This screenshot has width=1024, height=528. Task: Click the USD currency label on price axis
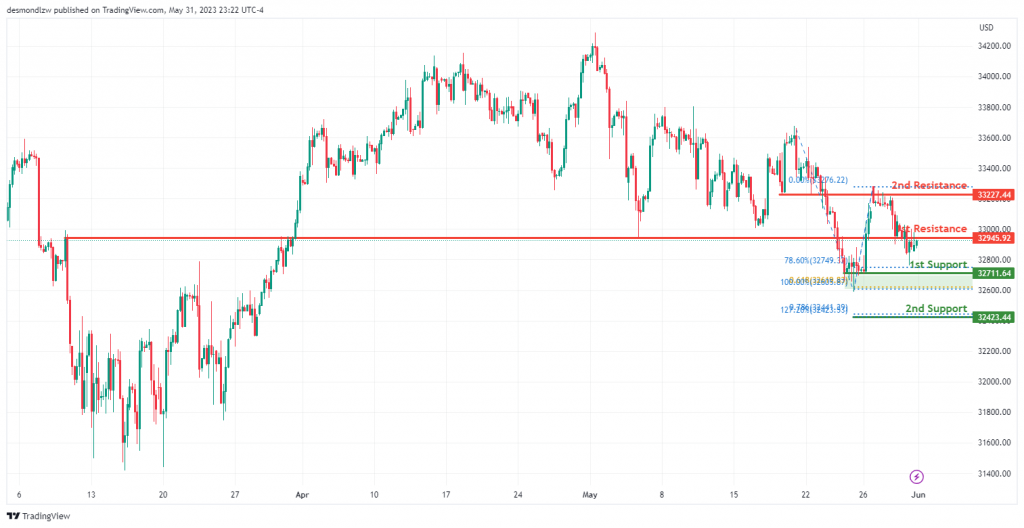click(986, 27)
